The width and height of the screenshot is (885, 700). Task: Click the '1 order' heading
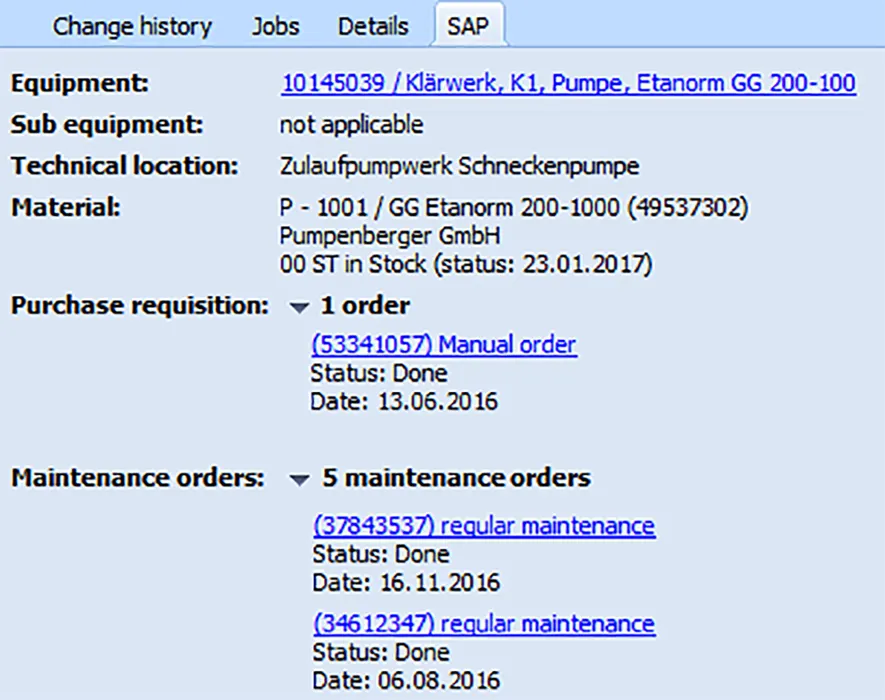pos(365,306)
